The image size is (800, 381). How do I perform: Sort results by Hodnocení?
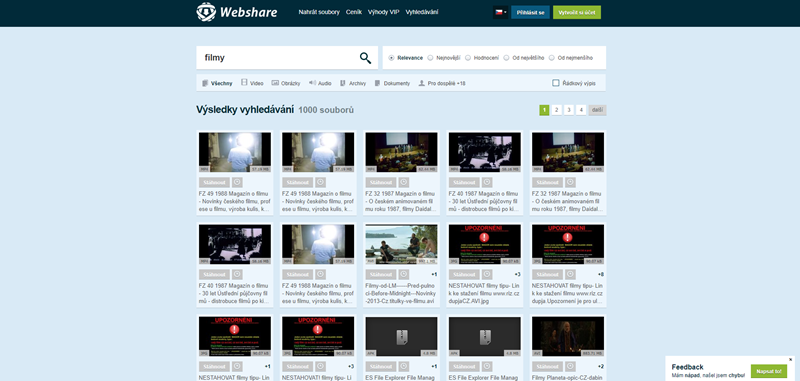(x=482, y=58)
